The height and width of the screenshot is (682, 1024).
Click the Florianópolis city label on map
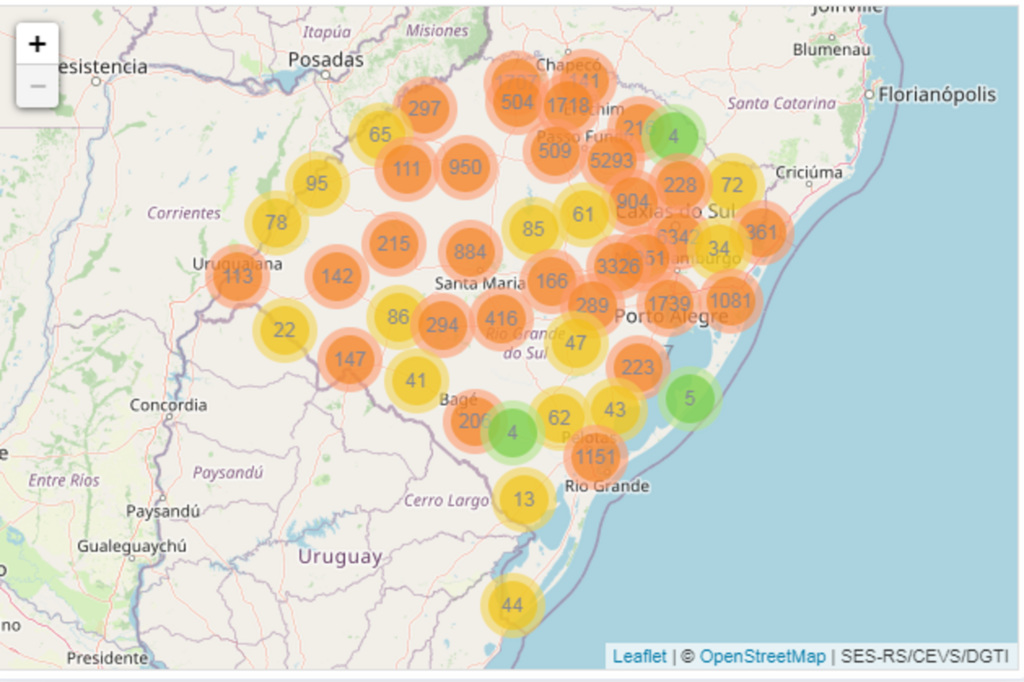(x=937, y=95)
